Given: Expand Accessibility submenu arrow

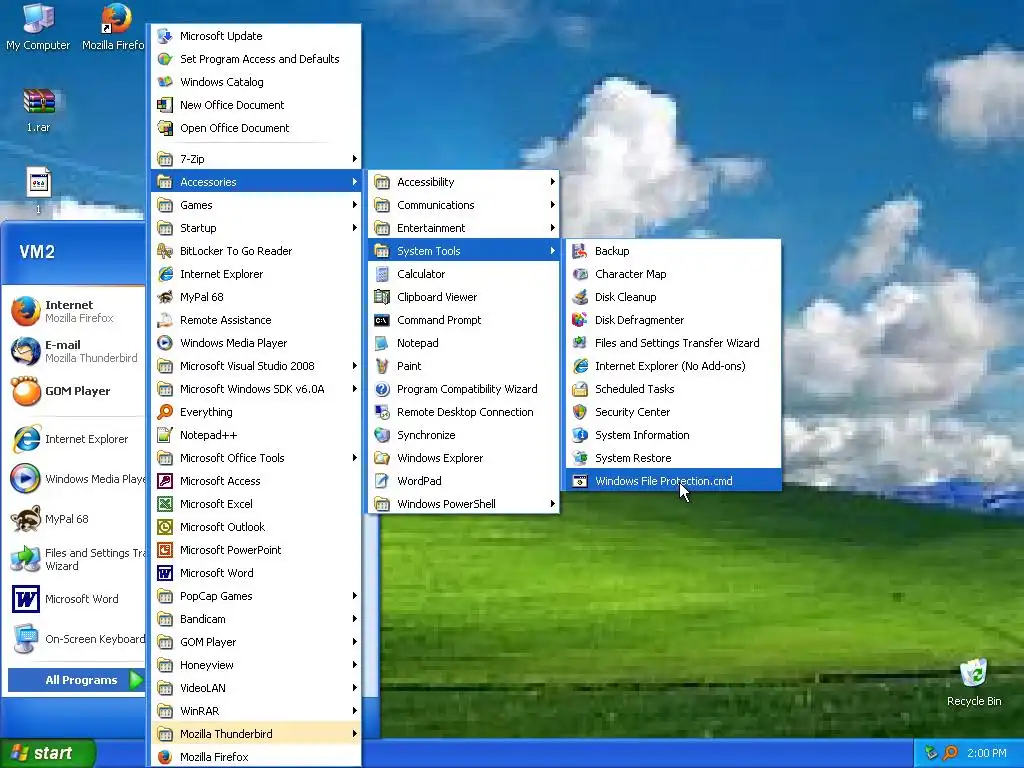Looking at the screenshot, I should (x=552, y=182).
